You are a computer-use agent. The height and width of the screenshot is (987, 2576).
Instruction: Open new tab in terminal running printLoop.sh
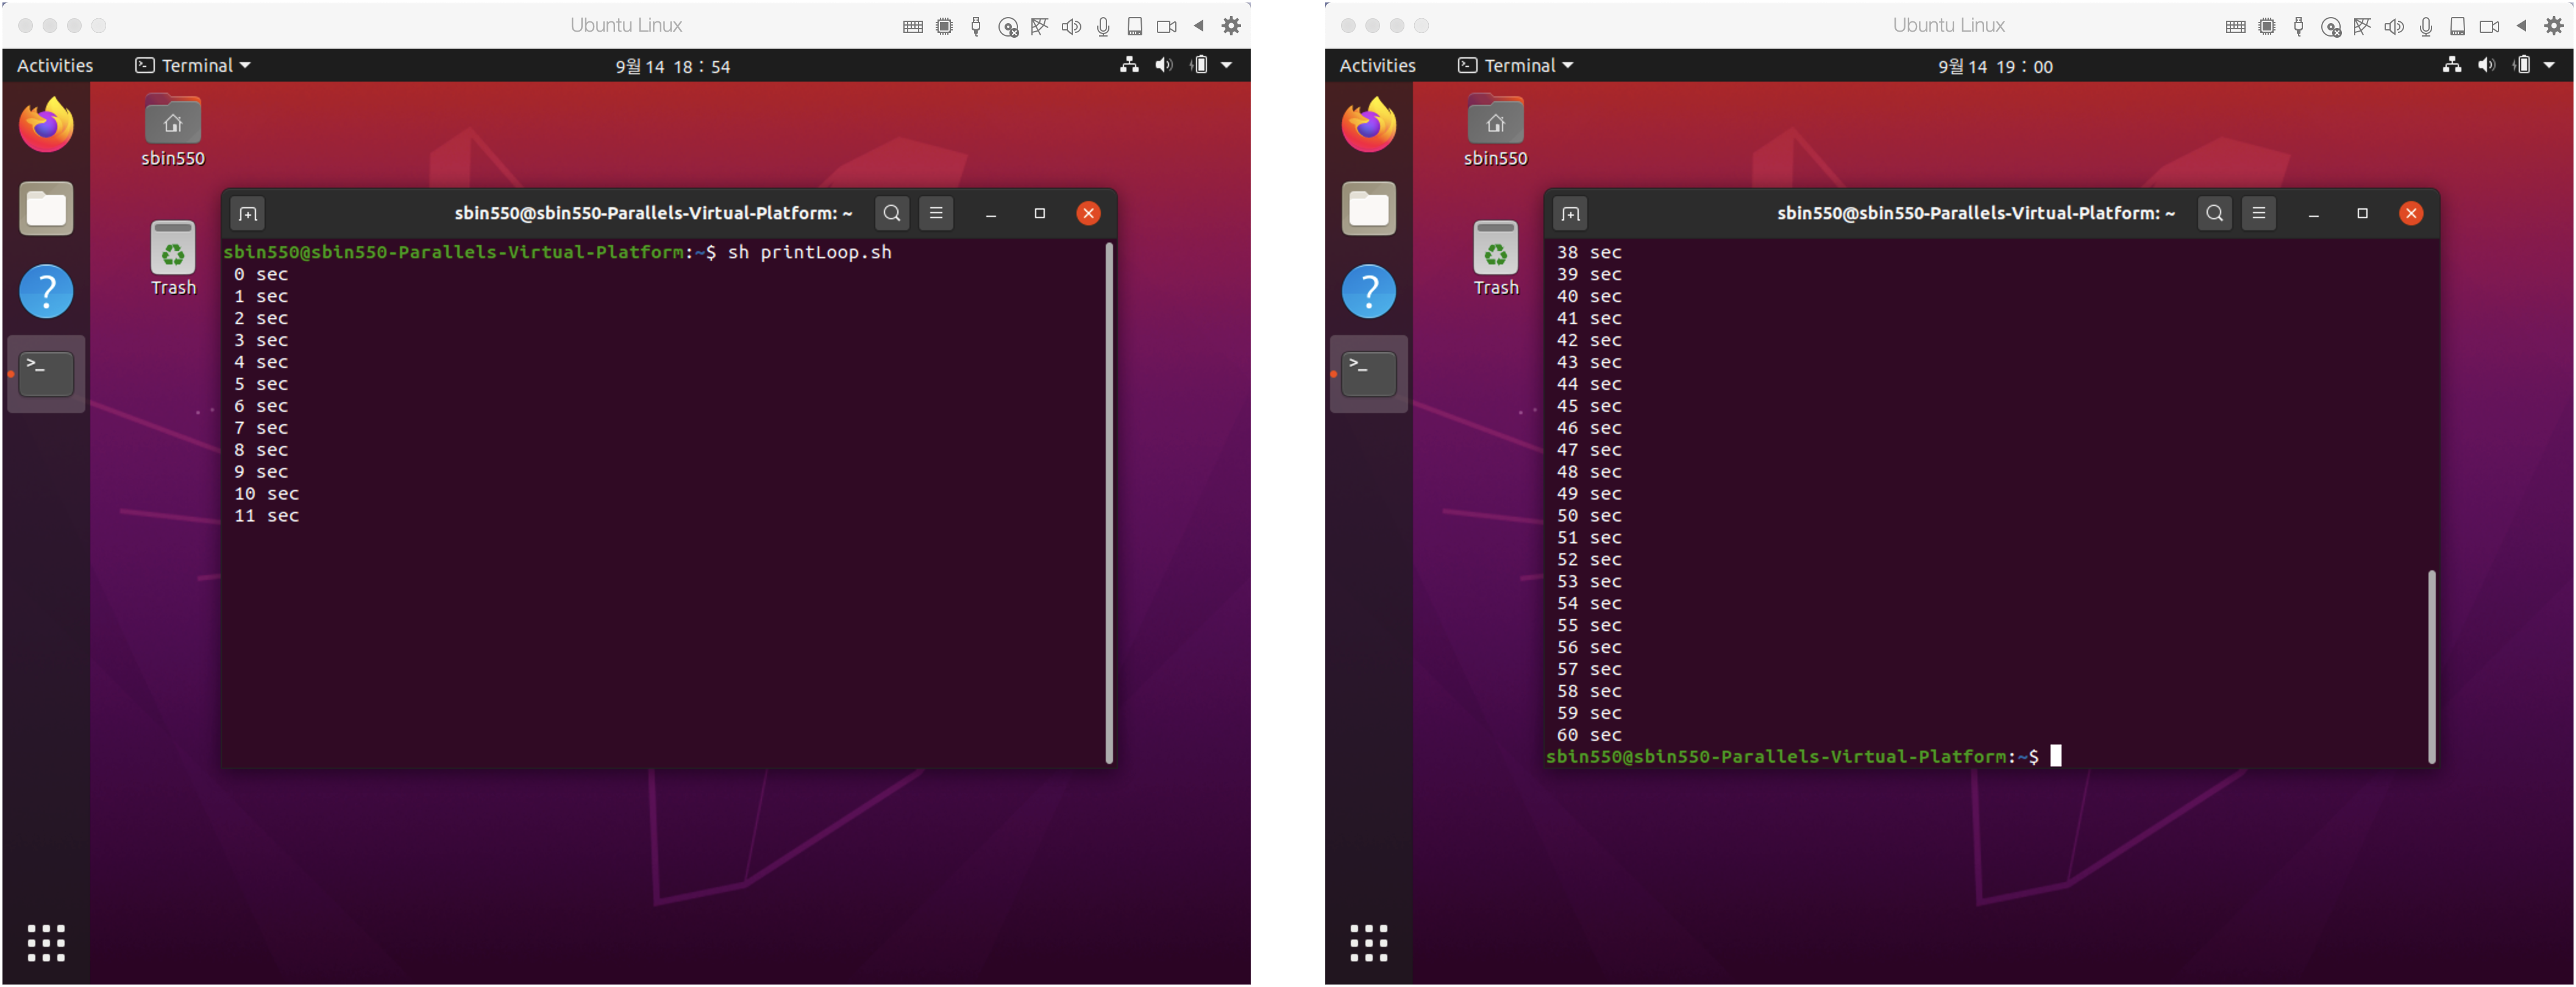[x=248, y=214]
